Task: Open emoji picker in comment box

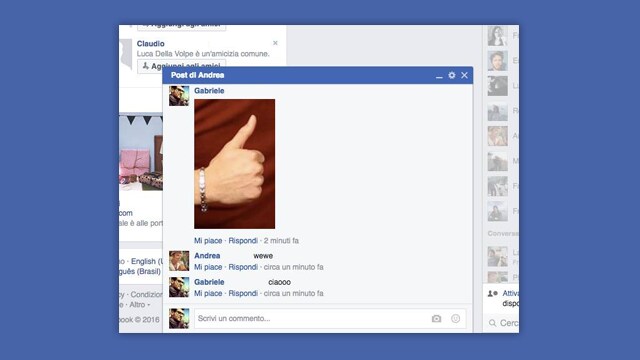Action: point(456,318)
